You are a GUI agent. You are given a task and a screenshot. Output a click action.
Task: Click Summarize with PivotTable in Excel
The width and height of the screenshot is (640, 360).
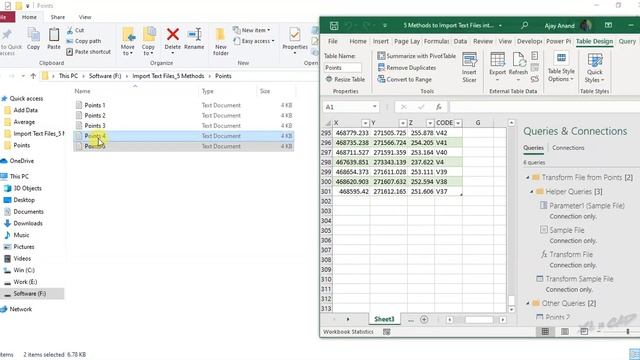(x=417, y=56)
